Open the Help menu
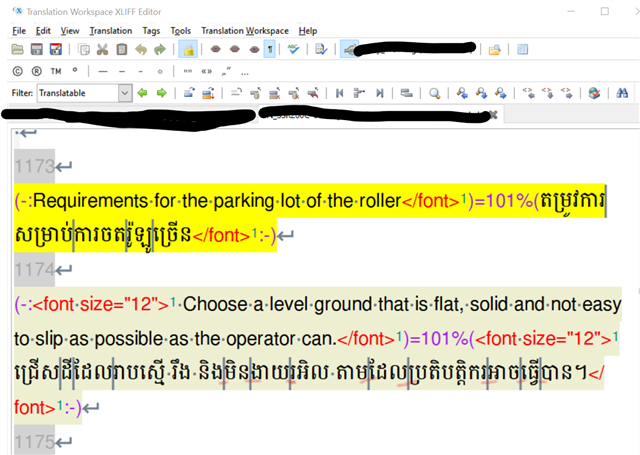Image resolution: width=640 pixels, height=455 pixels. (x=308, y=31)
